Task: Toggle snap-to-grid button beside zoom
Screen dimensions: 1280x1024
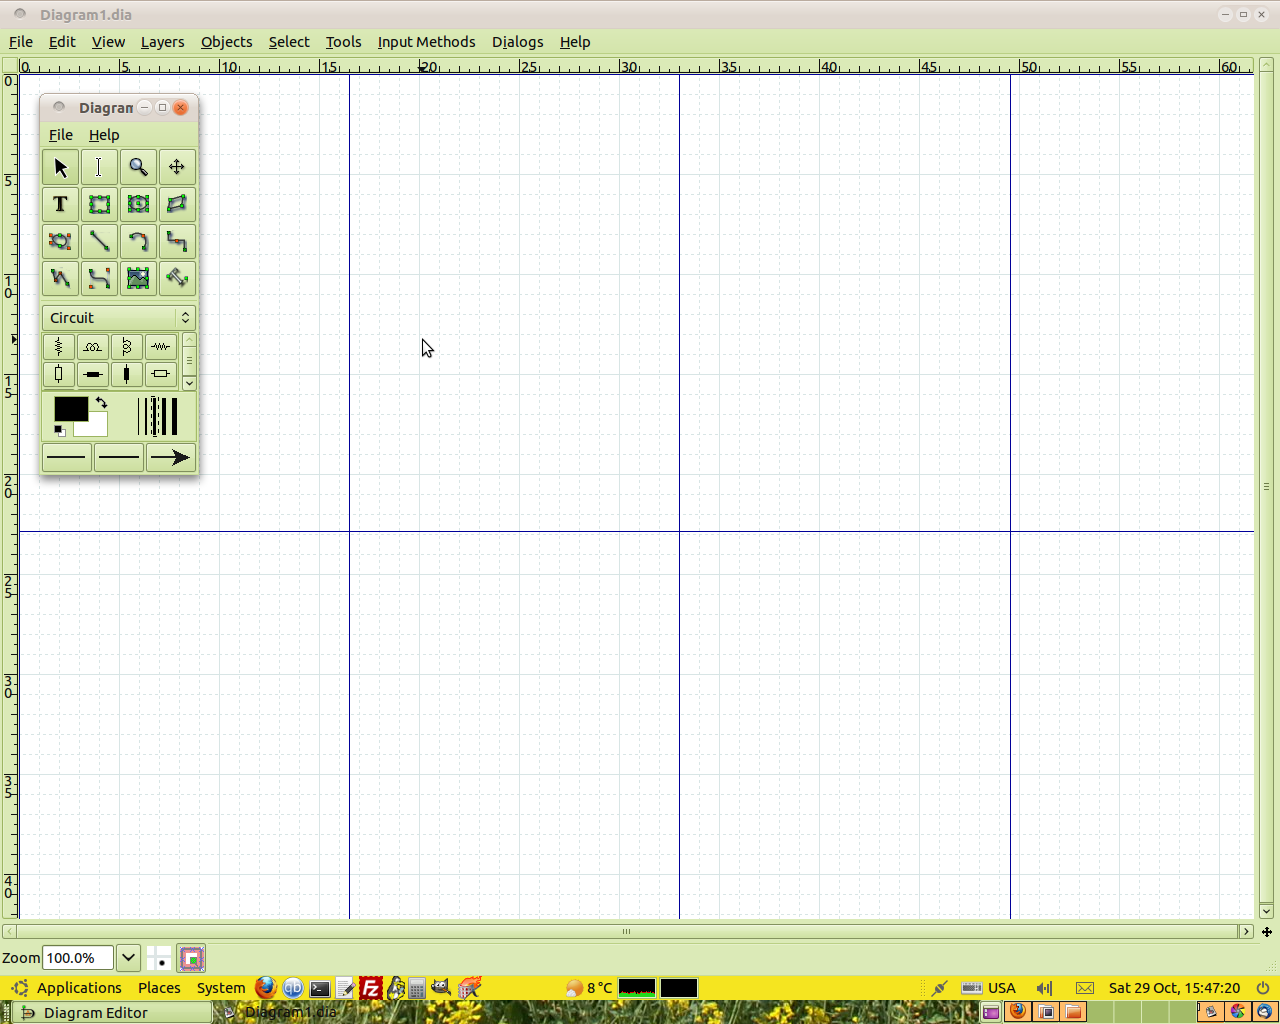Action: (x=159, y=958)
